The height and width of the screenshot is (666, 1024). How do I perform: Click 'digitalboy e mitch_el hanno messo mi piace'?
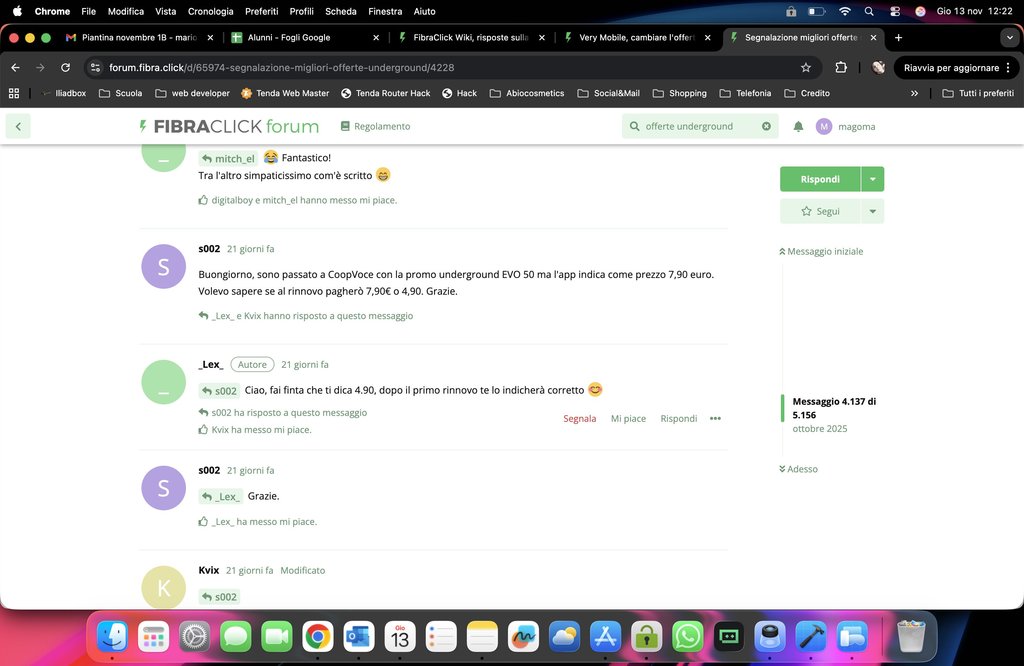(x=298, y=200)
